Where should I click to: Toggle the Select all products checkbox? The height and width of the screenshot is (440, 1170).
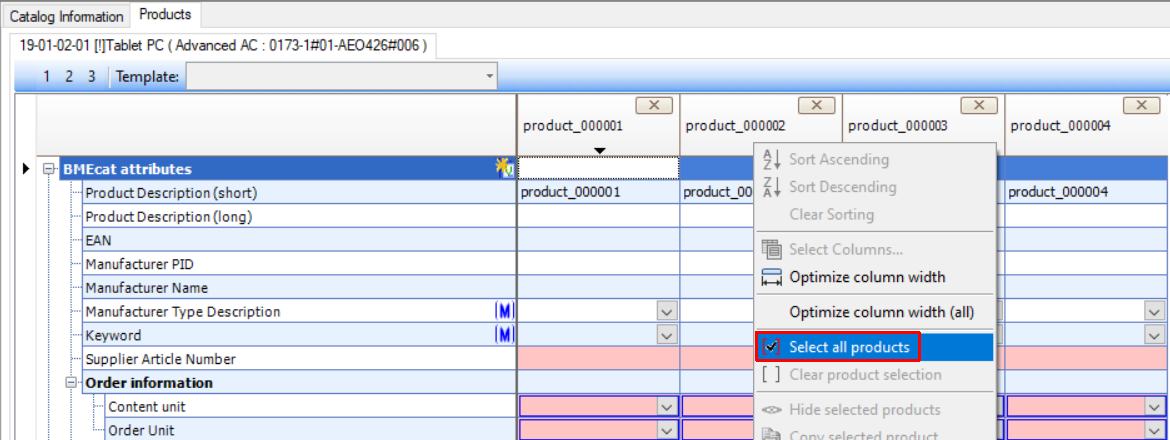pyautogui.click(x=770, y=347)
